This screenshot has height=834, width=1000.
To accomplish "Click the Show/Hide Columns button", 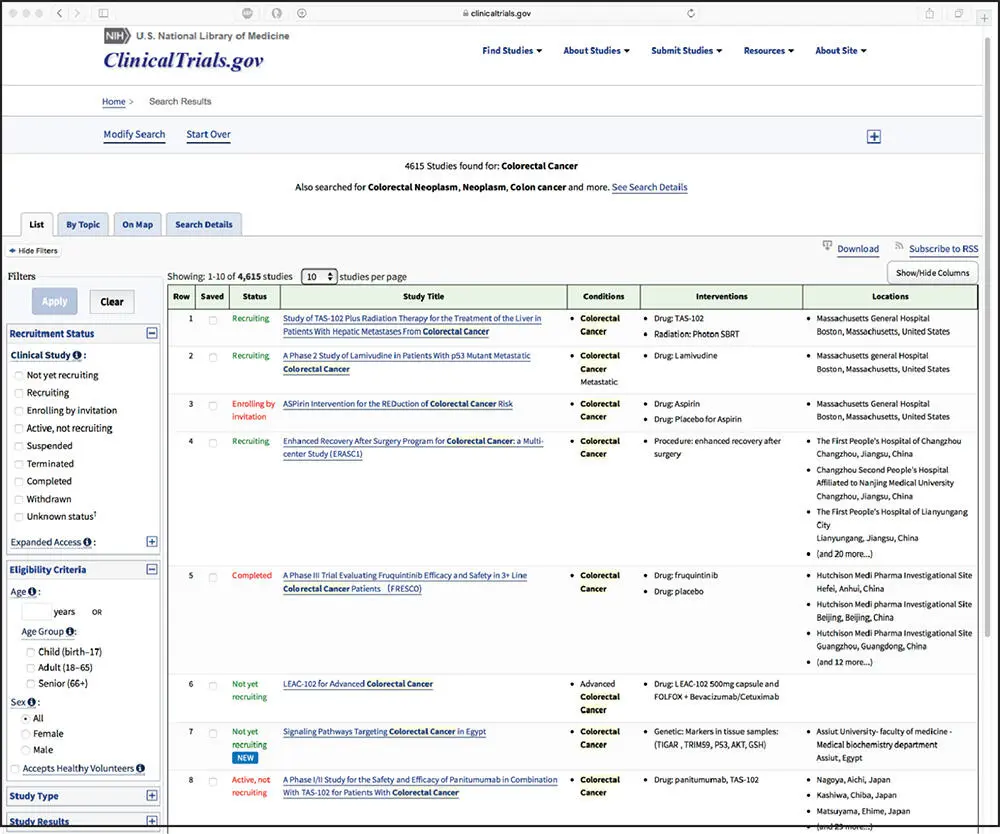I will coord(932,273).
